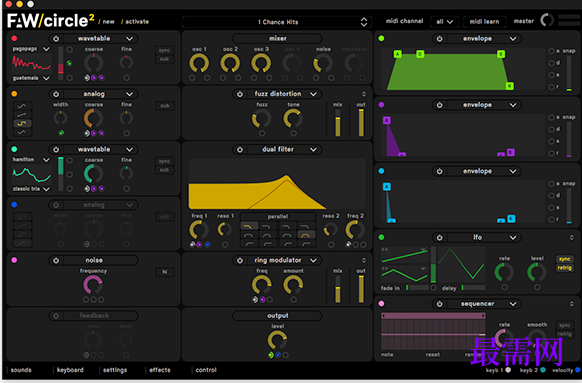Select the square waveform on oscillator 2
Viewport: 582px width, 383px height.
[22, 123]
